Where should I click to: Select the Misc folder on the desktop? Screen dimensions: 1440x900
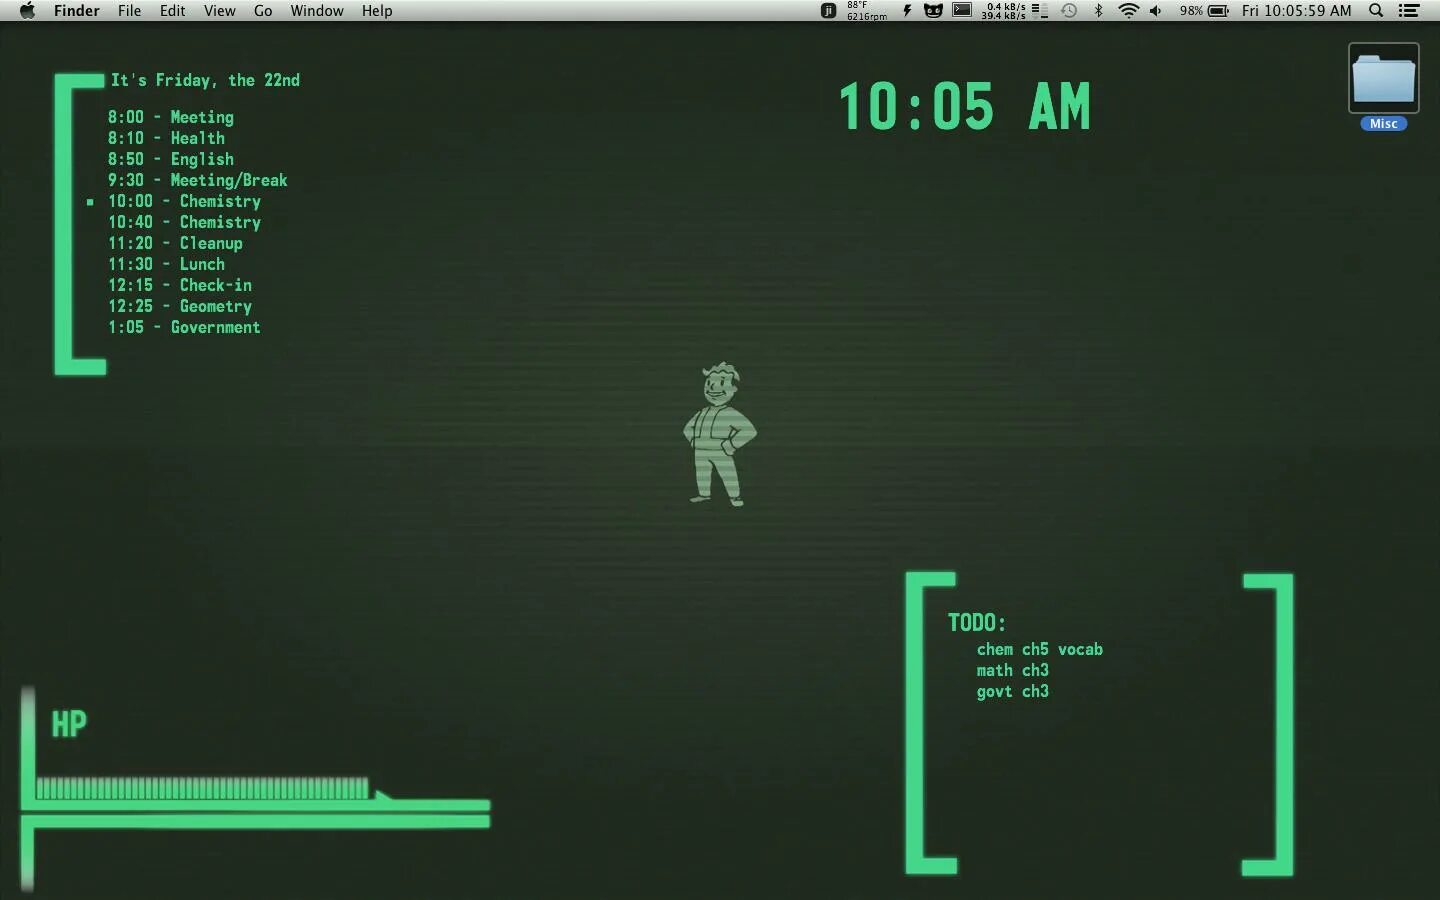click(x=1384, y=87)
